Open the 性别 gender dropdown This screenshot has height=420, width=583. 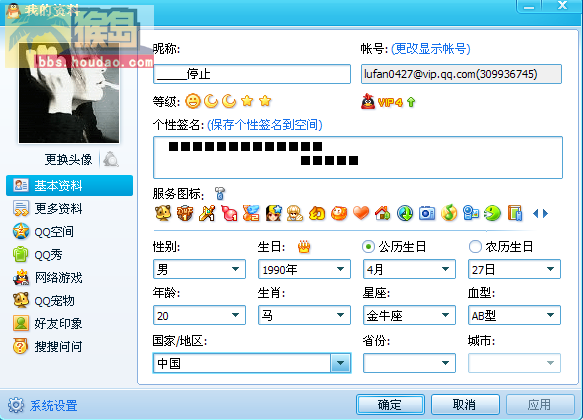coord(199,269)
